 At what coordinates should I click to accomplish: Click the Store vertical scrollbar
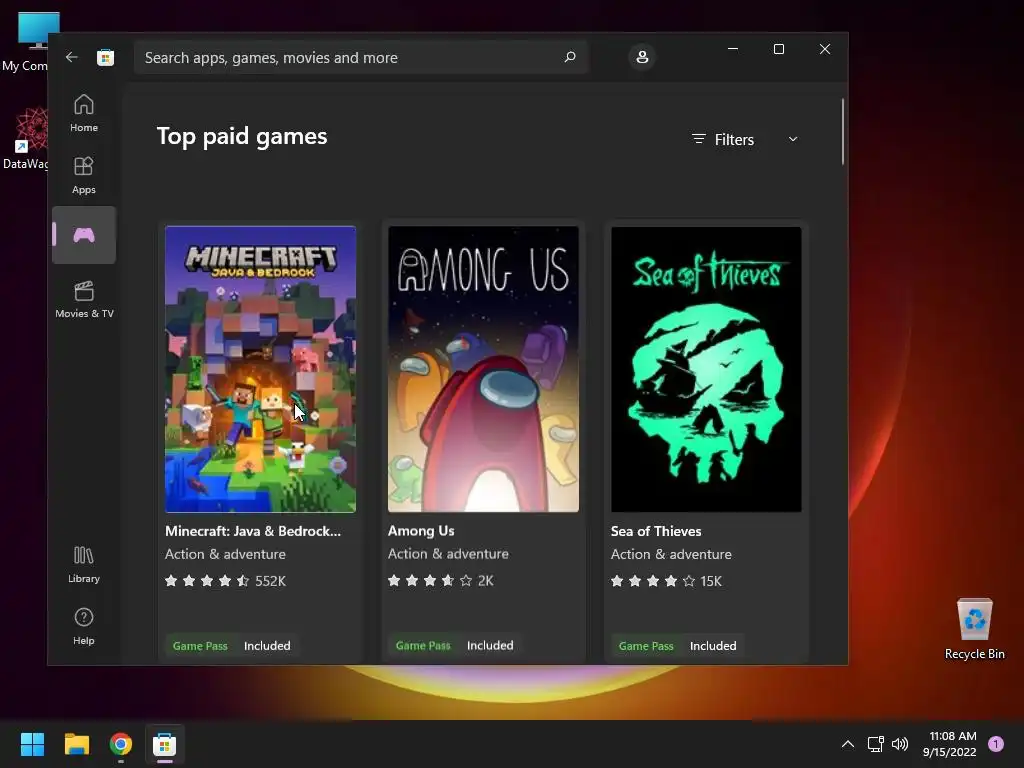pyautogui.click(x=843, y=132)
